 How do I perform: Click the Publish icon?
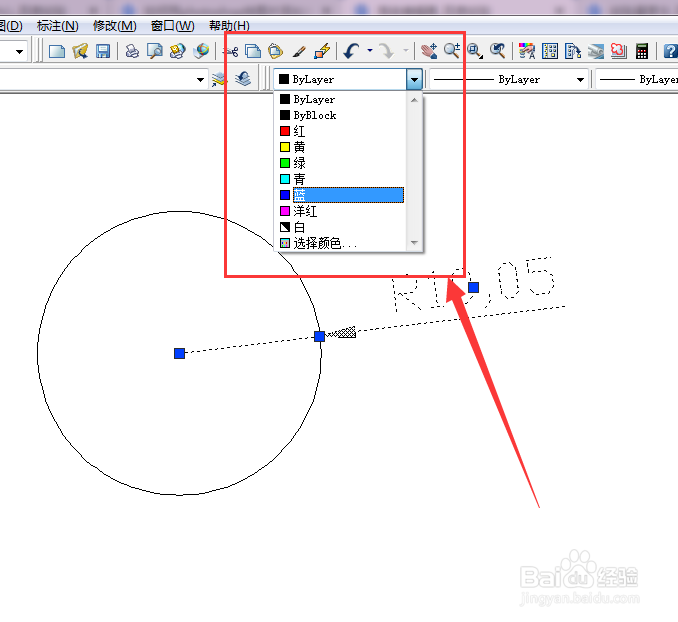tap(177, 51)
